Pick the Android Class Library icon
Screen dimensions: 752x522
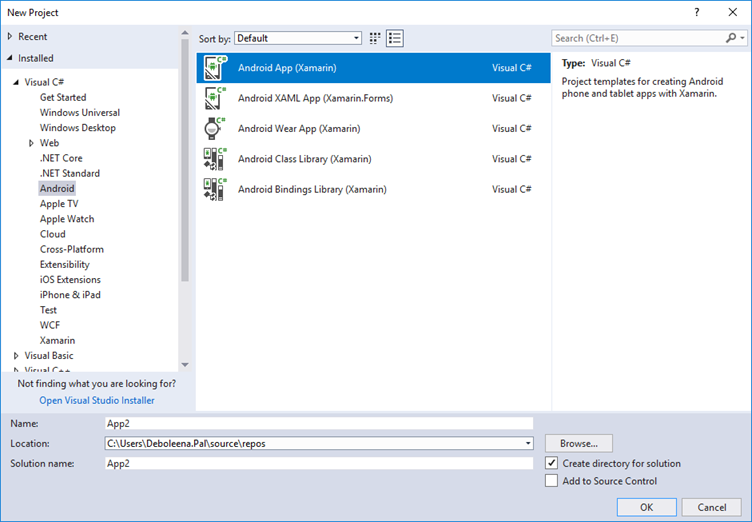[215, 158]
